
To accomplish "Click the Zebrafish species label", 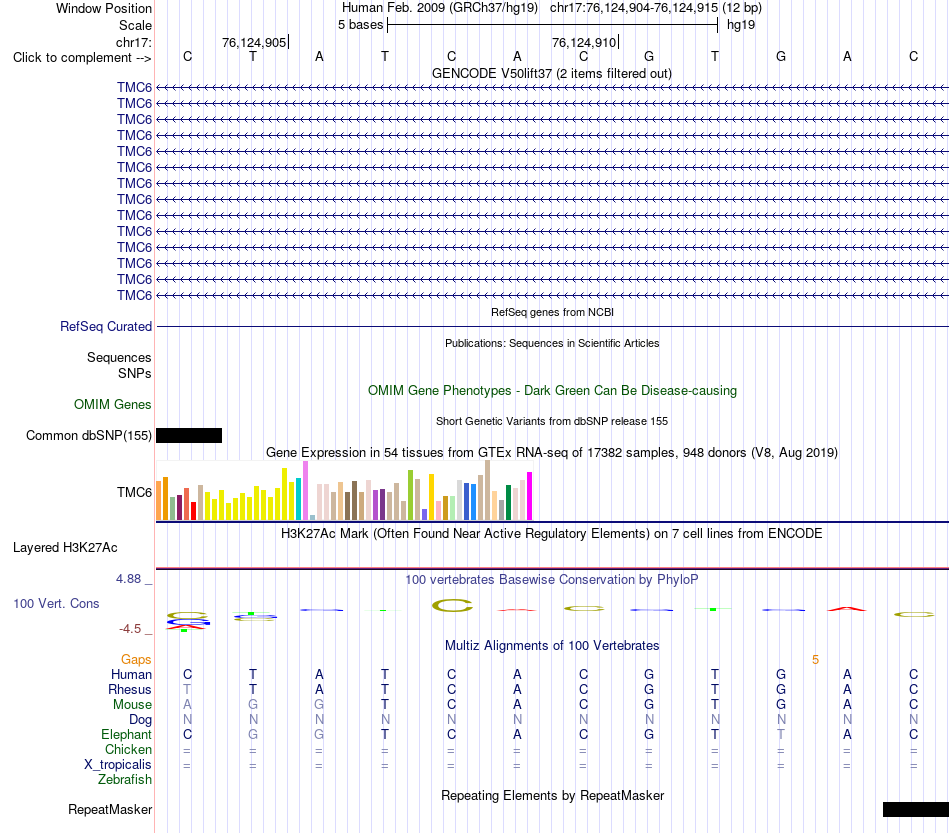I will tap(125, 780).
